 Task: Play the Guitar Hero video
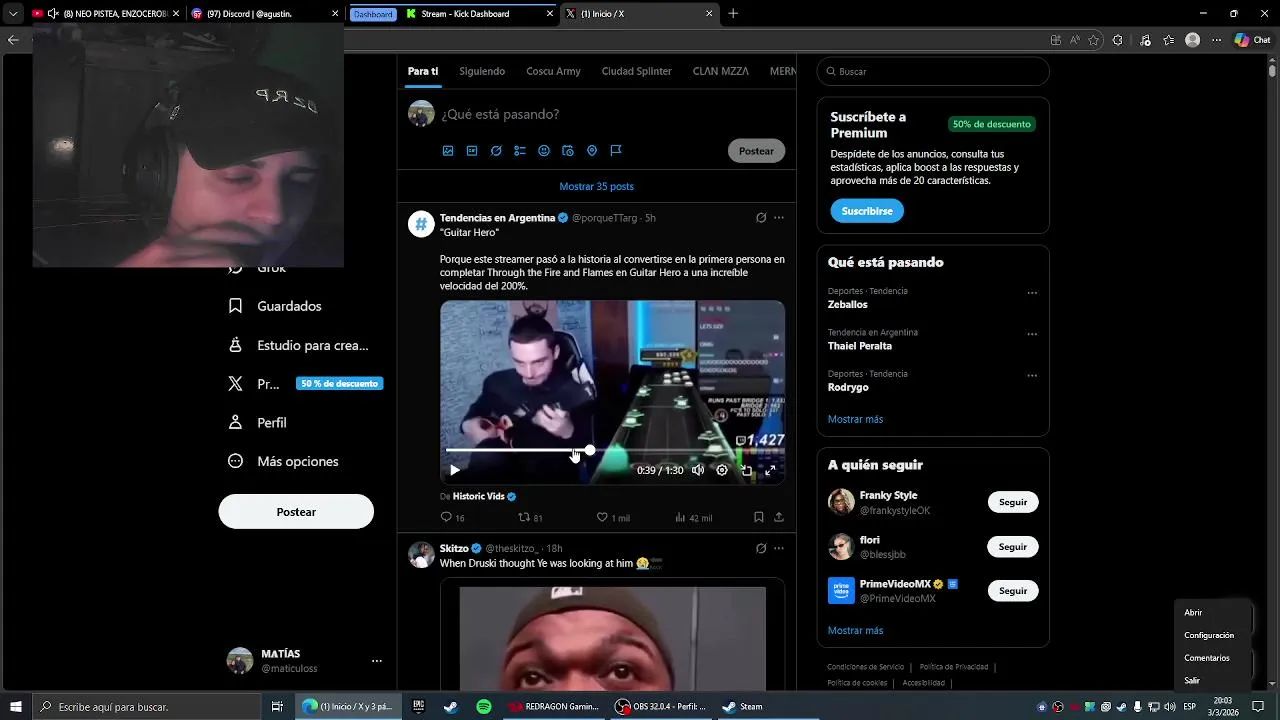coord(454,470)
